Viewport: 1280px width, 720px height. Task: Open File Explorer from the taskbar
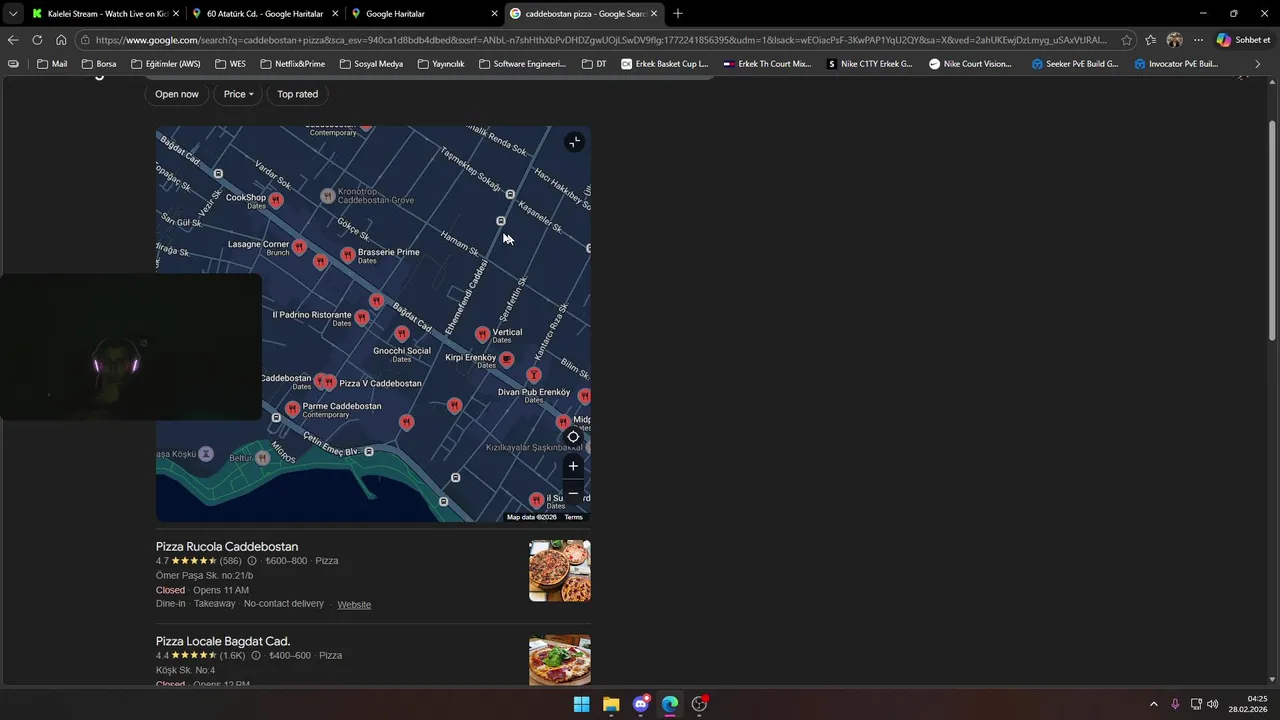tap(611, 704)
